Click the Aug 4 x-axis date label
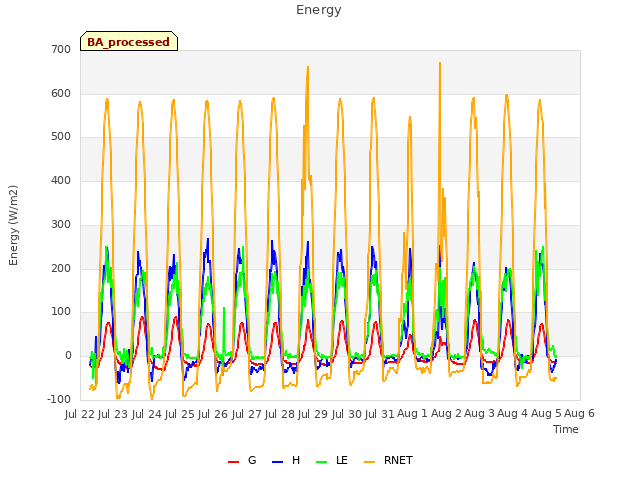 pos(513,414)
